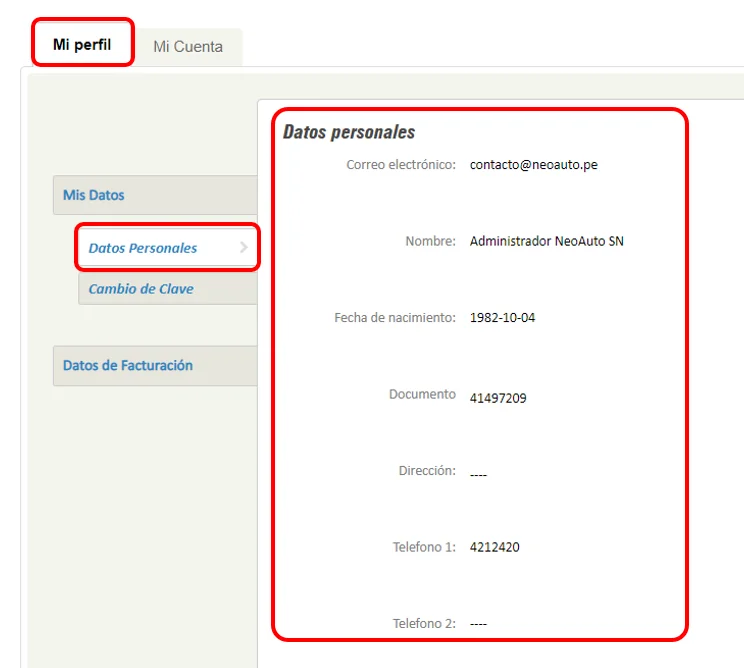This screenshot has width=744, height=668.
Task: Click the Telefono 1 label
Action: pos(424,547)
